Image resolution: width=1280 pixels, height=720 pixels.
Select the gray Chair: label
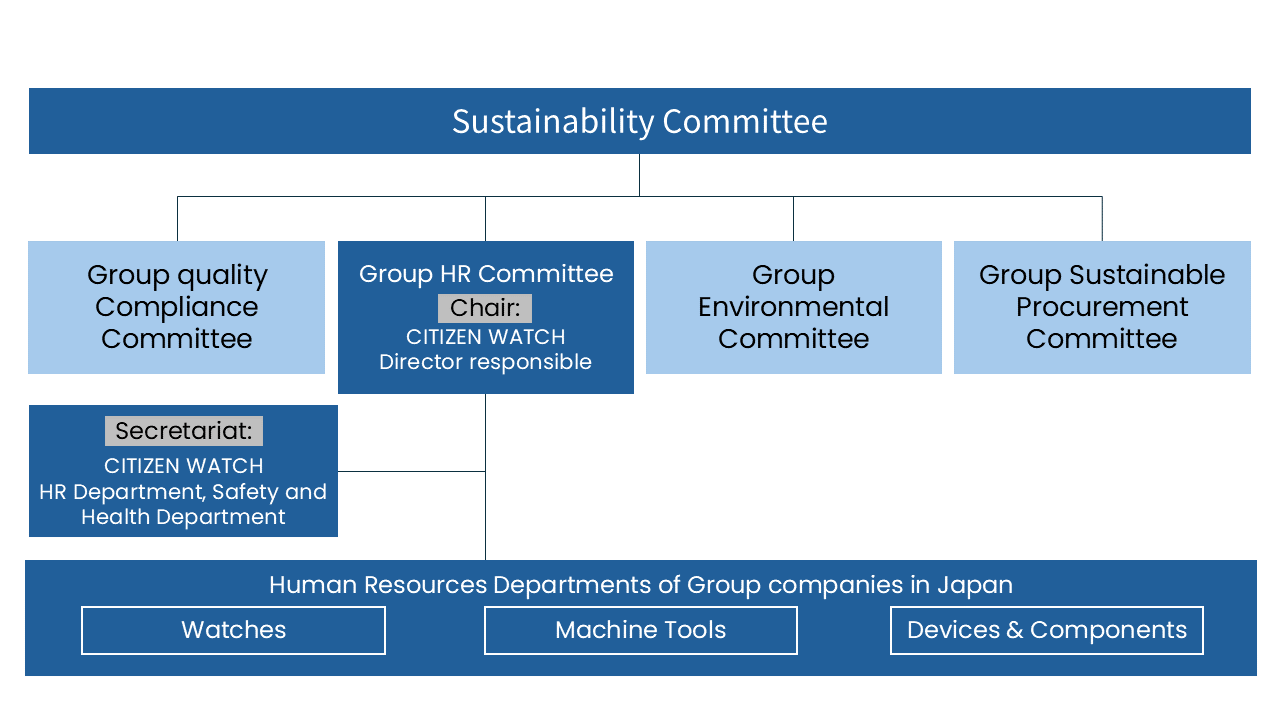pos(485,308)
